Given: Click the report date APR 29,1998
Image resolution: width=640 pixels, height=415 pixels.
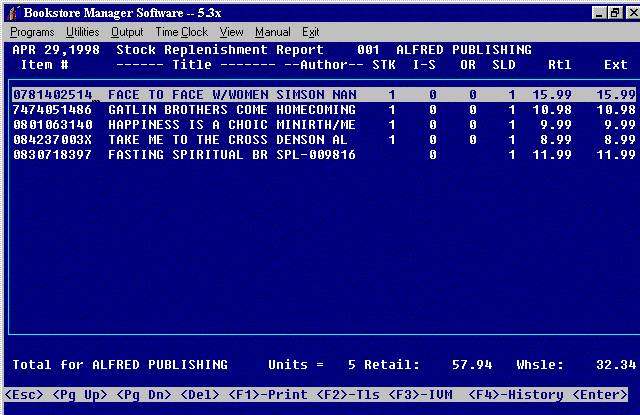Looking at the screenshot, I should (x=56, y=50).
